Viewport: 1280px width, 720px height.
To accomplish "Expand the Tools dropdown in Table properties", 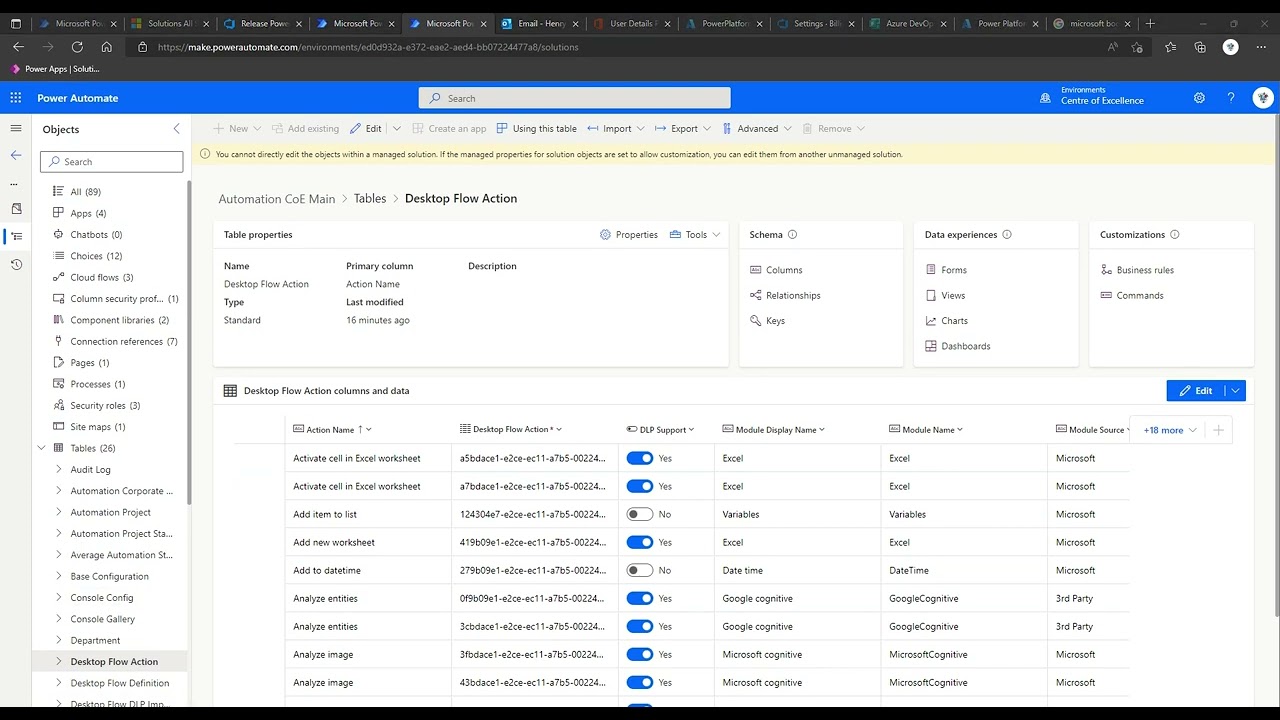I will [x=695, y=235].
